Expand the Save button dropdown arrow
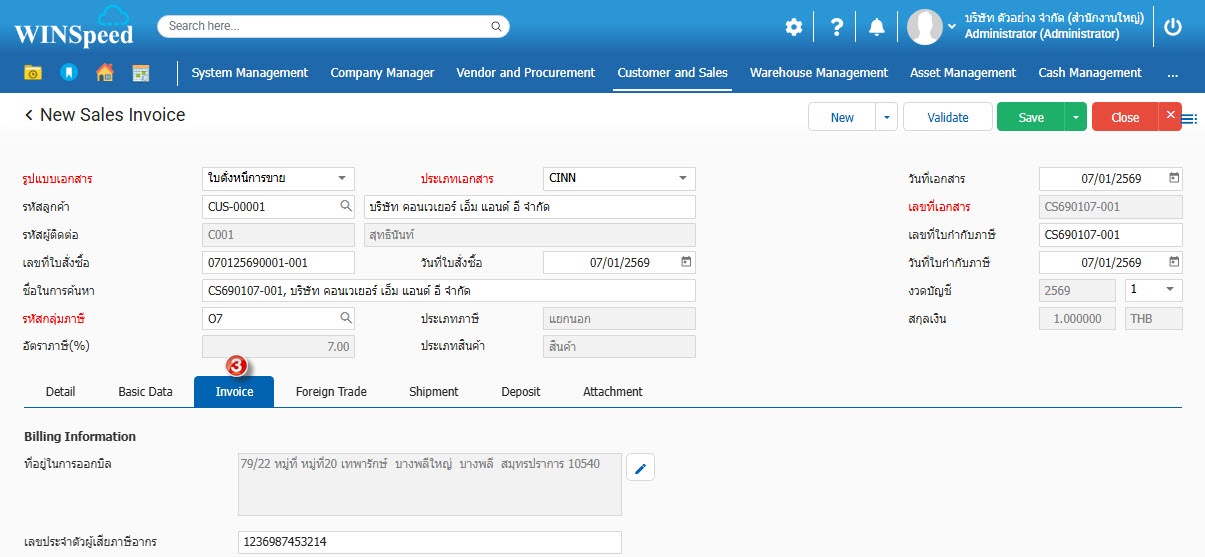1205x557 pixels. tap(1075, 117)
